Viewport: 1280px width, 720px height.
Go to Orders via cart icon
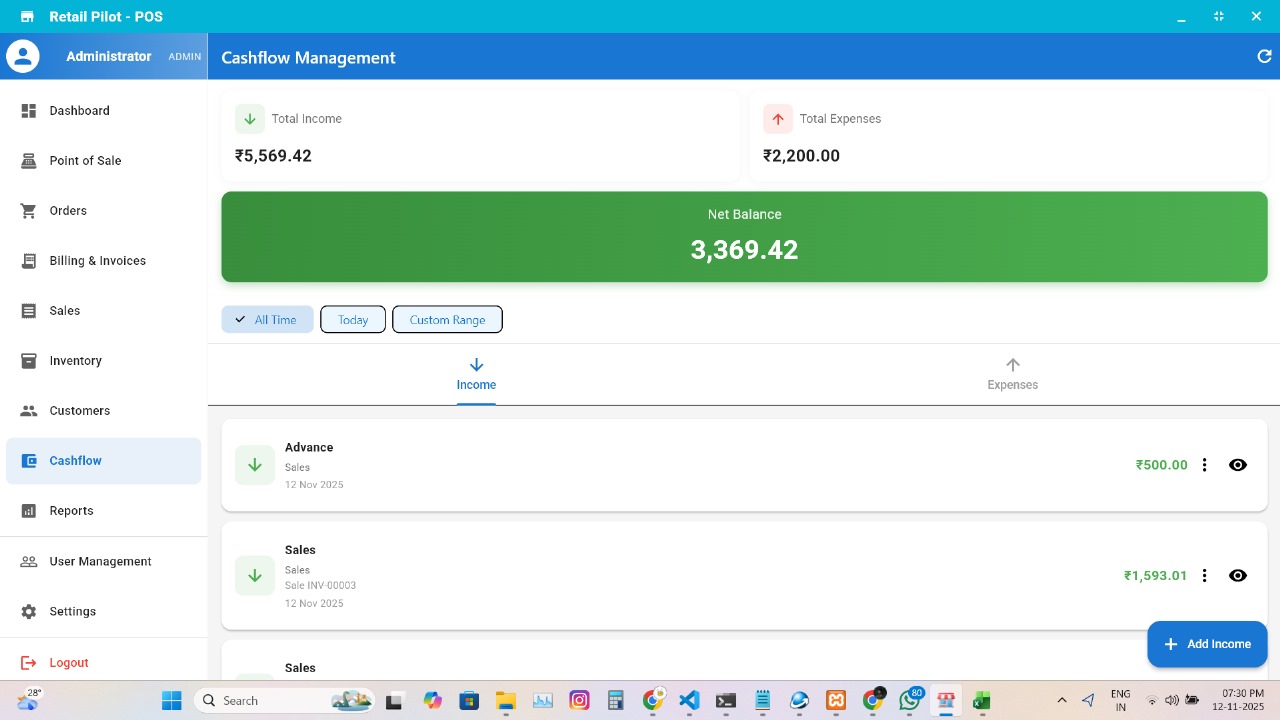[x=29, y=211]
